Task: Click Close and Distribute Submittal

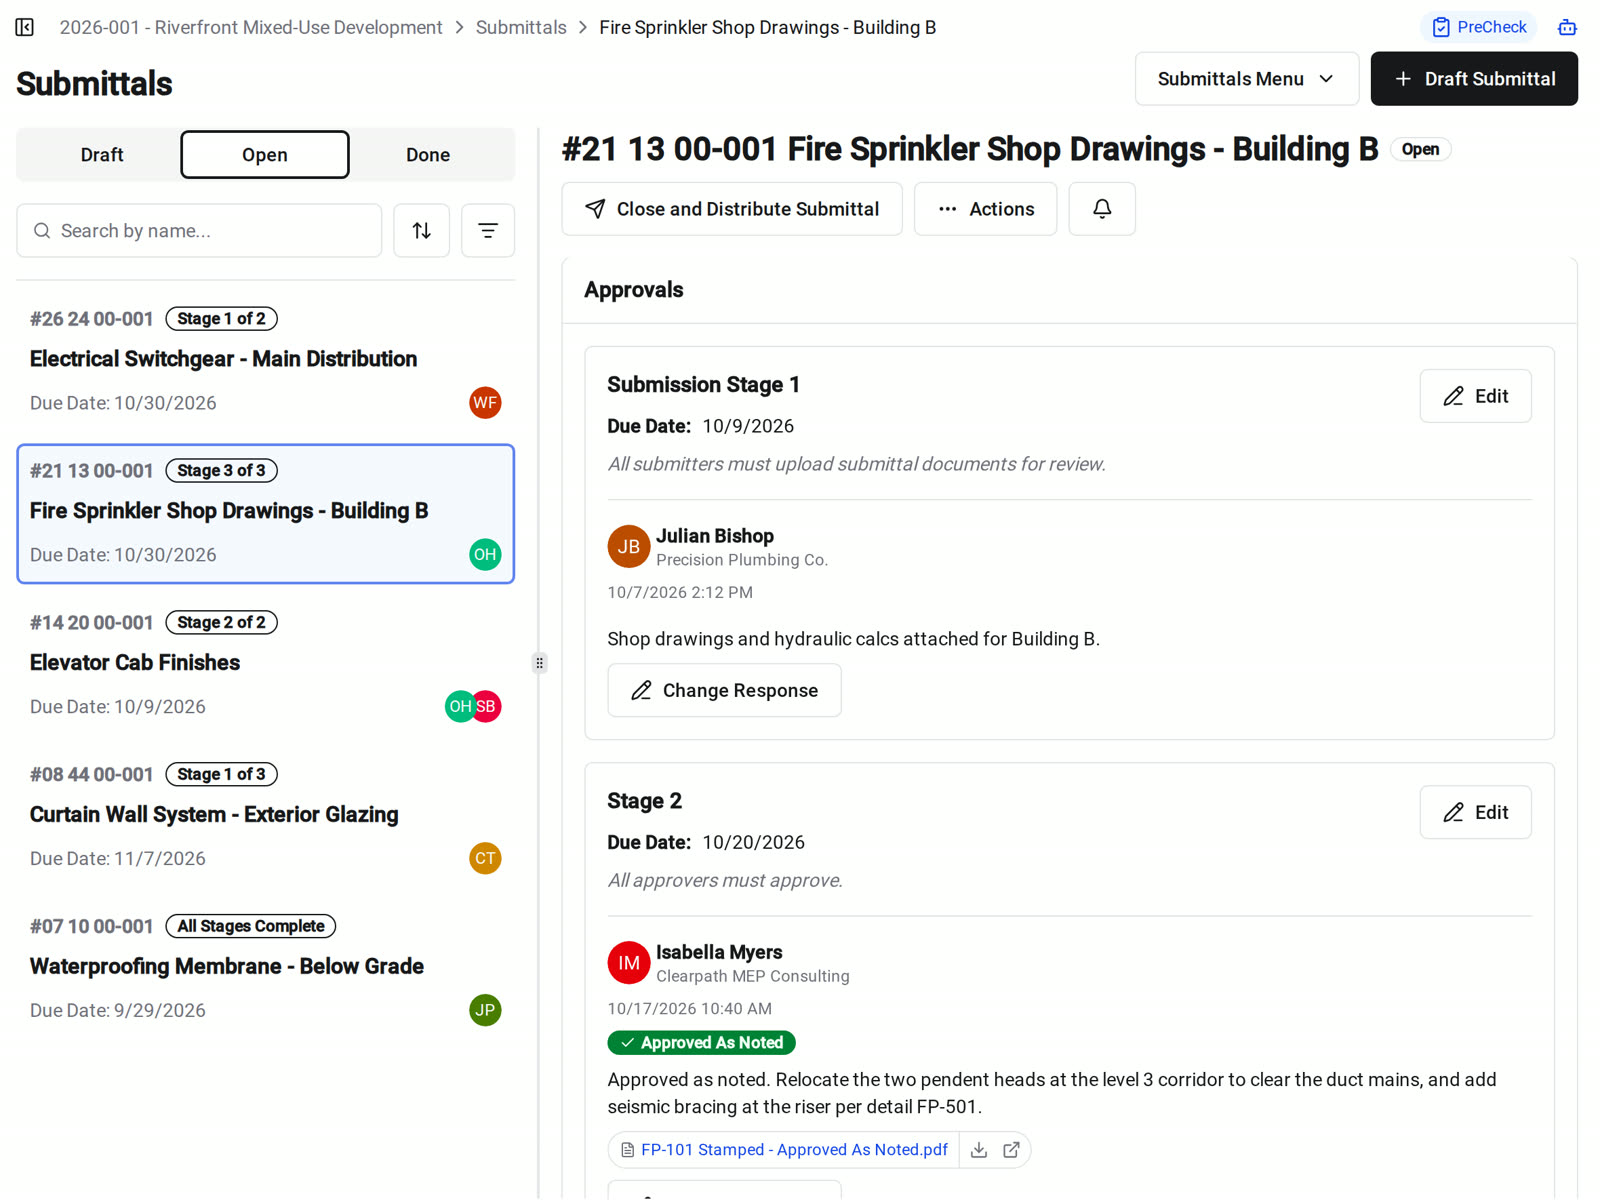Action: [x=732, y=209]
